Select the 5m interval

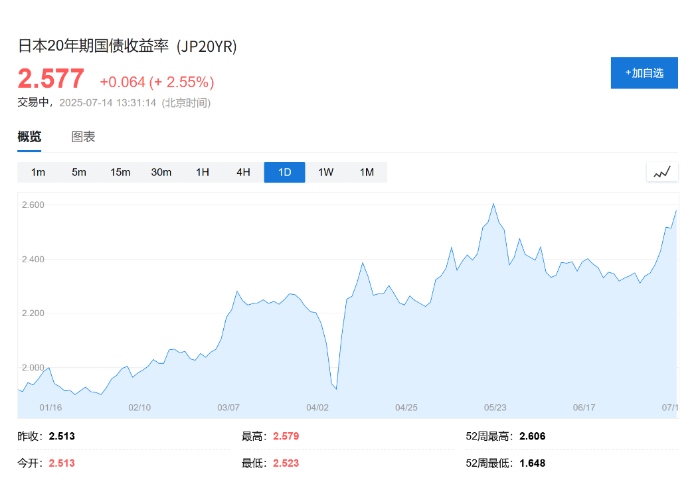click(79, 172)
